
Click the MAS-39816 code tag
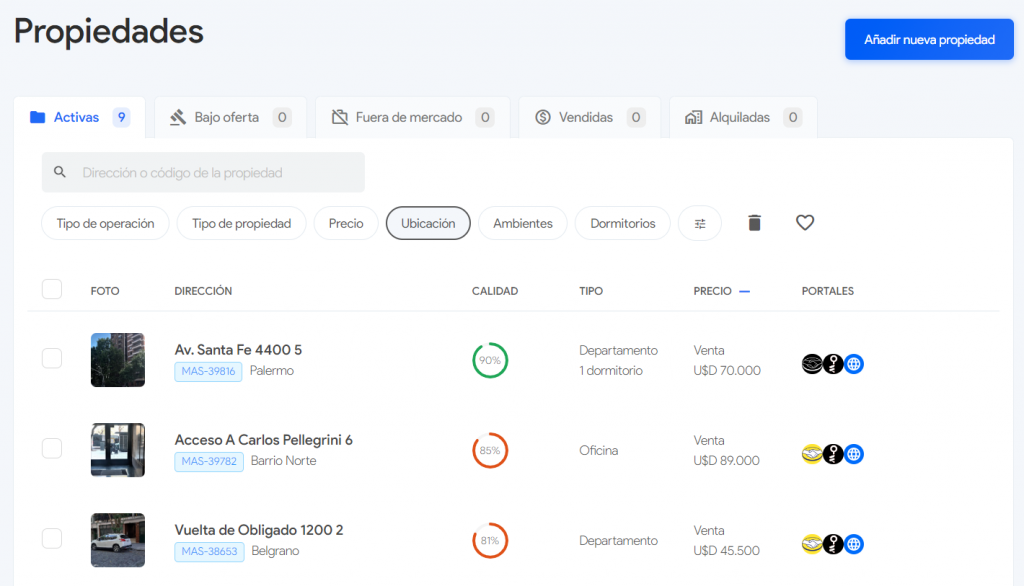tap(208, 371)
